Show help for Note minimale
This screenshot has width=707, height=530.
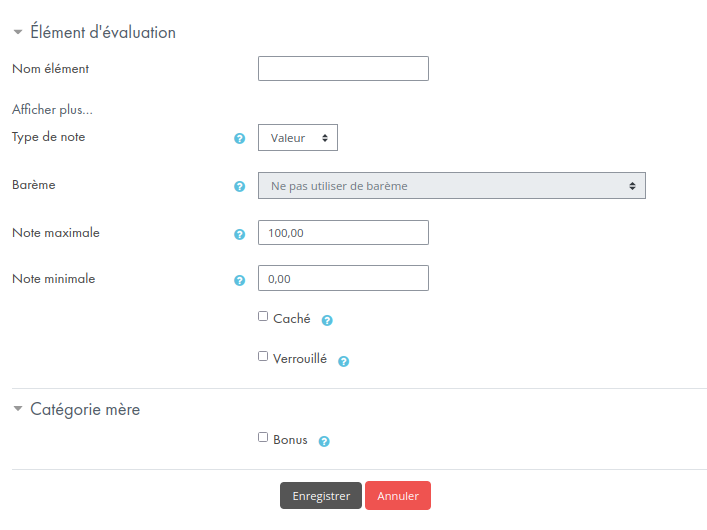(x=239, y=281)
